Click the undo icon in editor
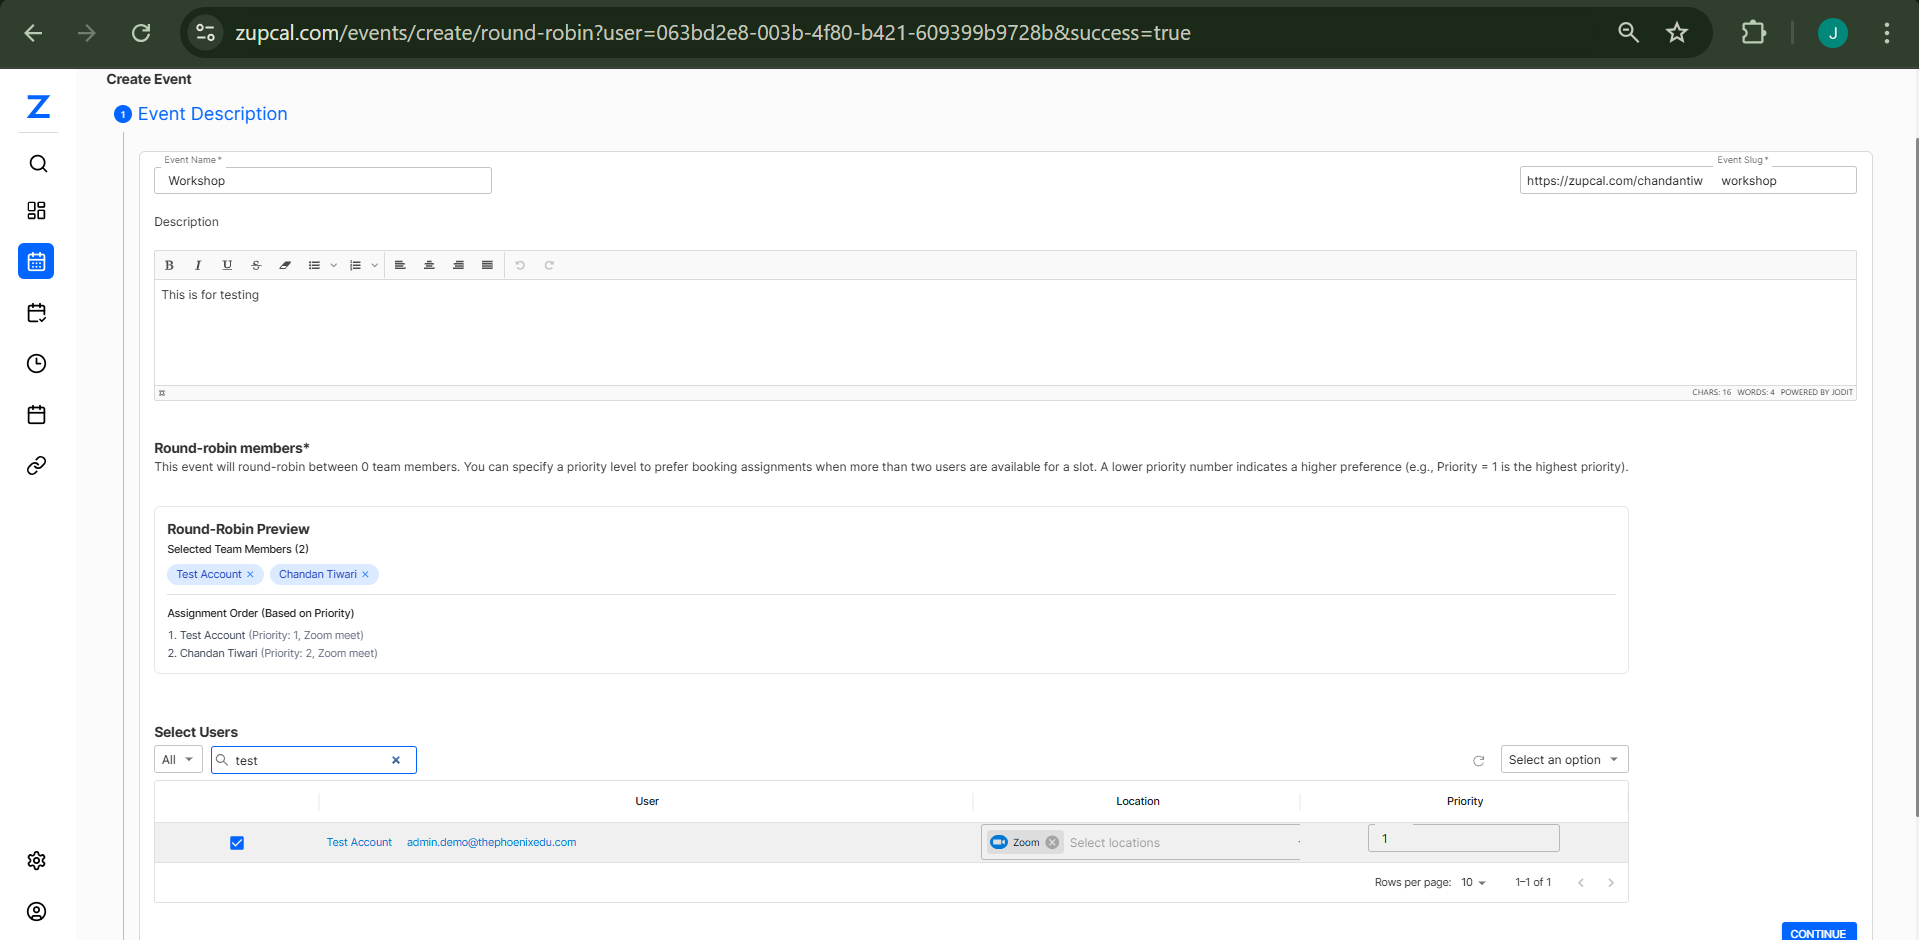 coord(520,265)
